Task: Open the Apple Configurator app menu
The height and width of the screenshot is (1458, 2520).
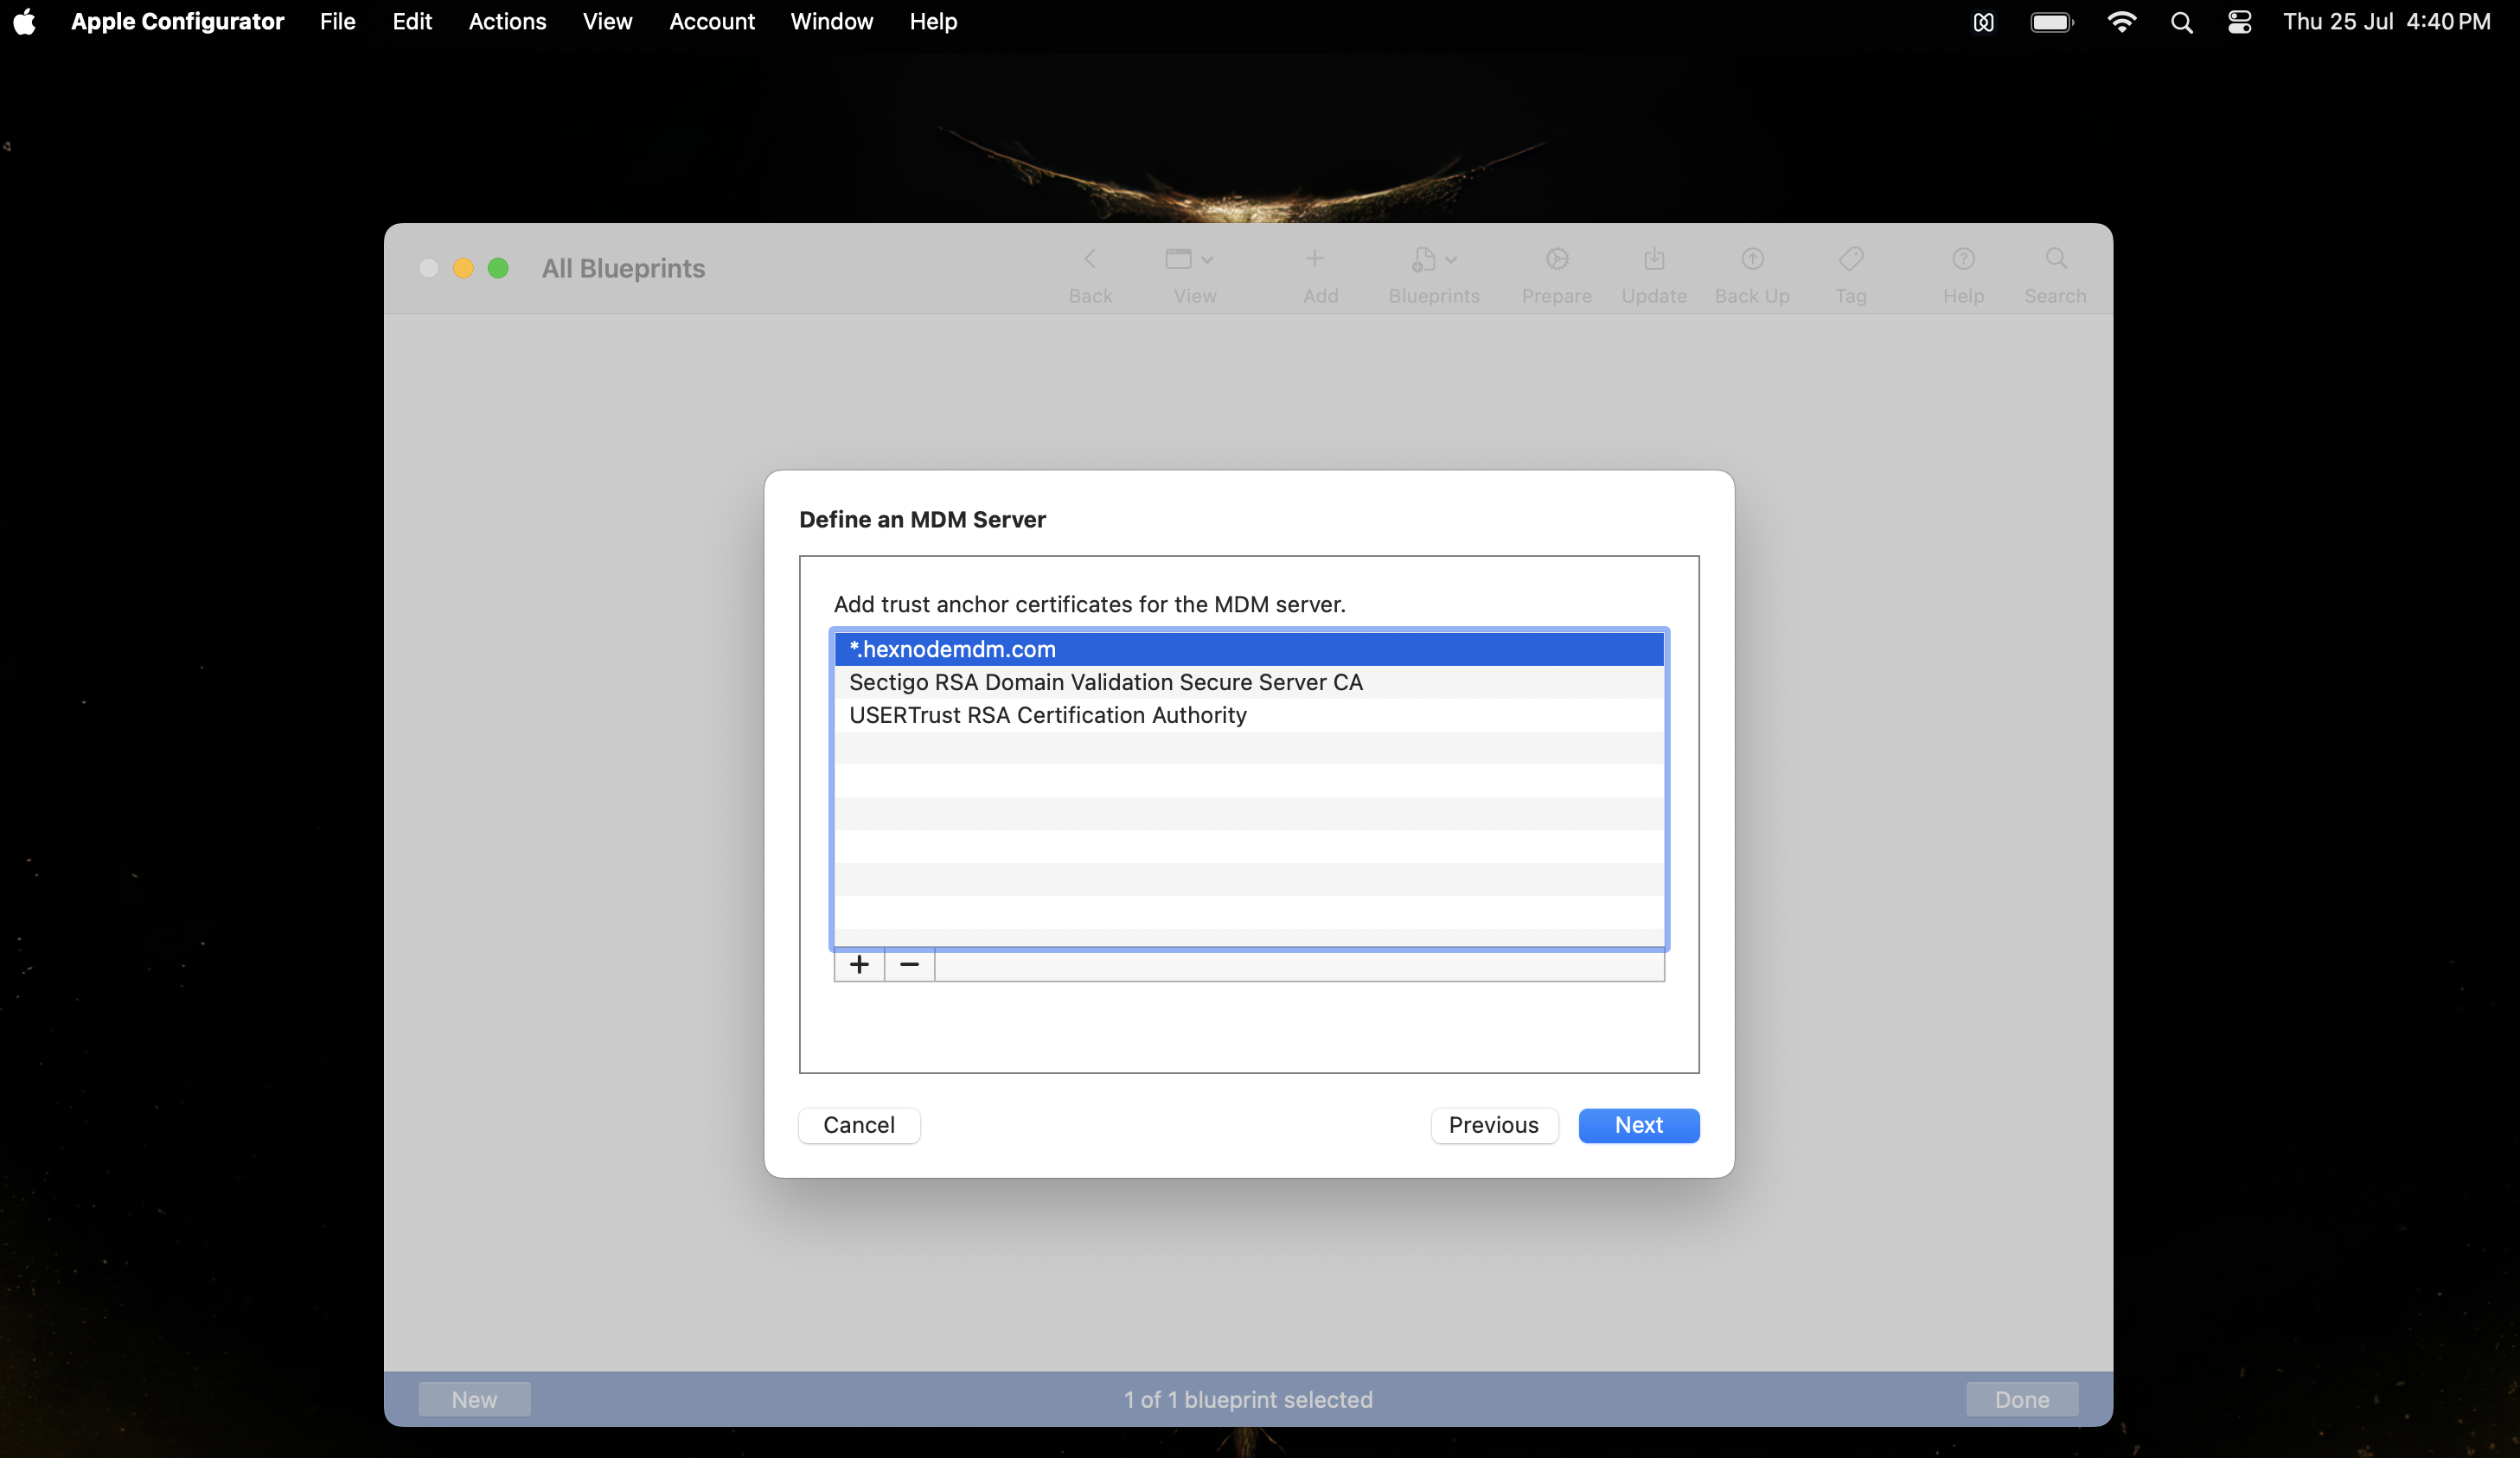Action: pos(177,21)
